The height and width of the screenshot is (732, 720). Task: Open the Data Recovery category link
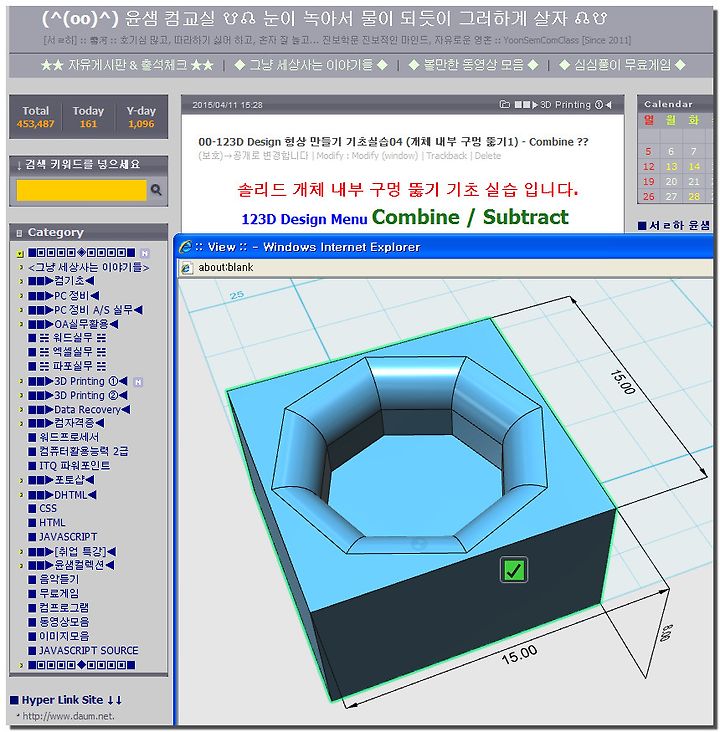coord(79,409)
